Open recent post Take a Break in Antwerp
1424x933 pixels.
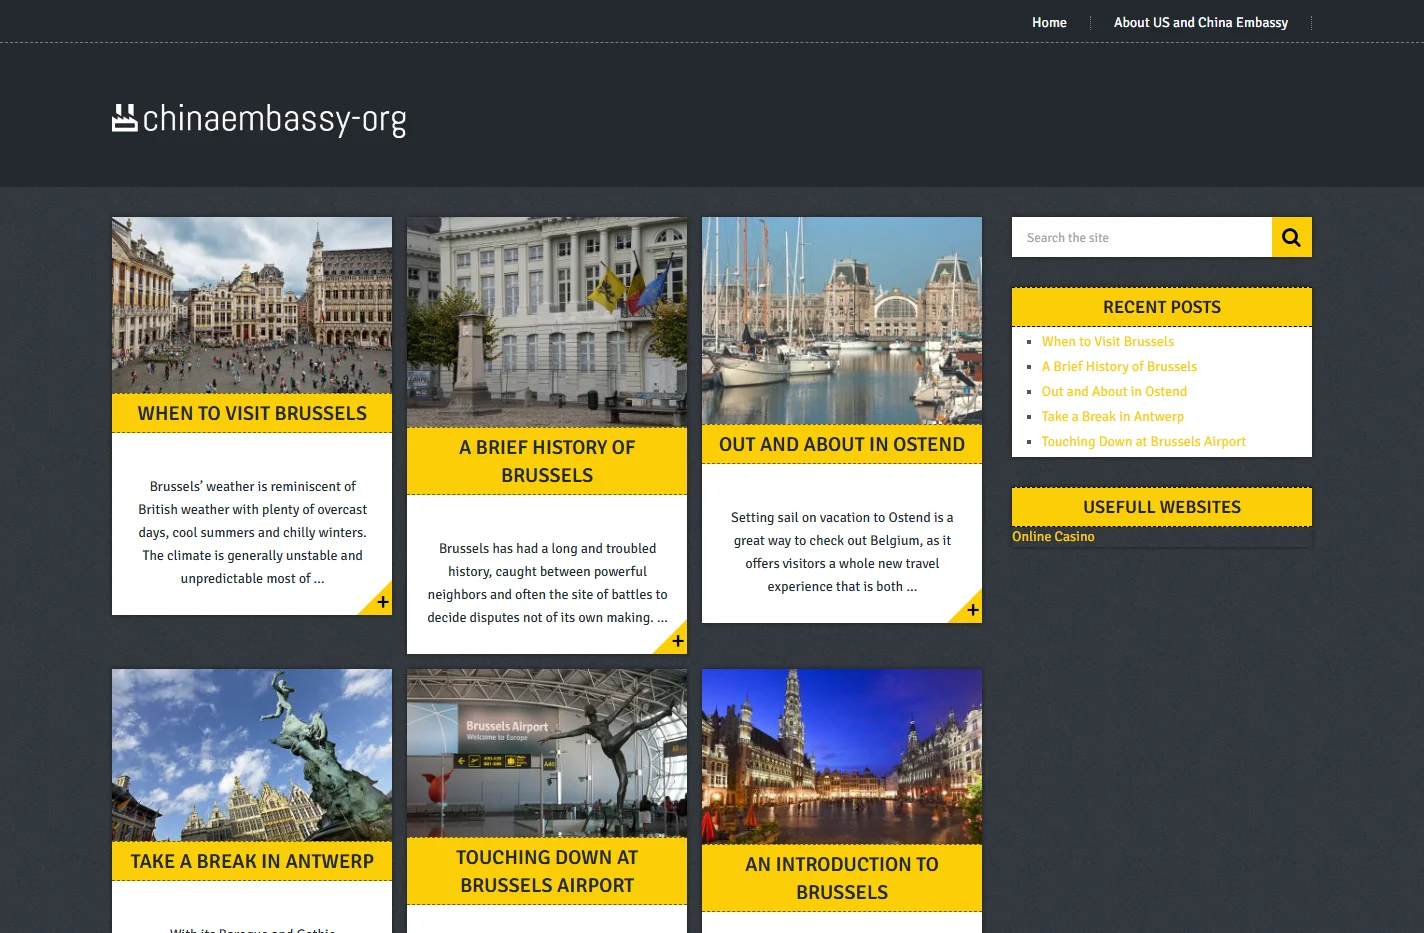point(1112,416)
